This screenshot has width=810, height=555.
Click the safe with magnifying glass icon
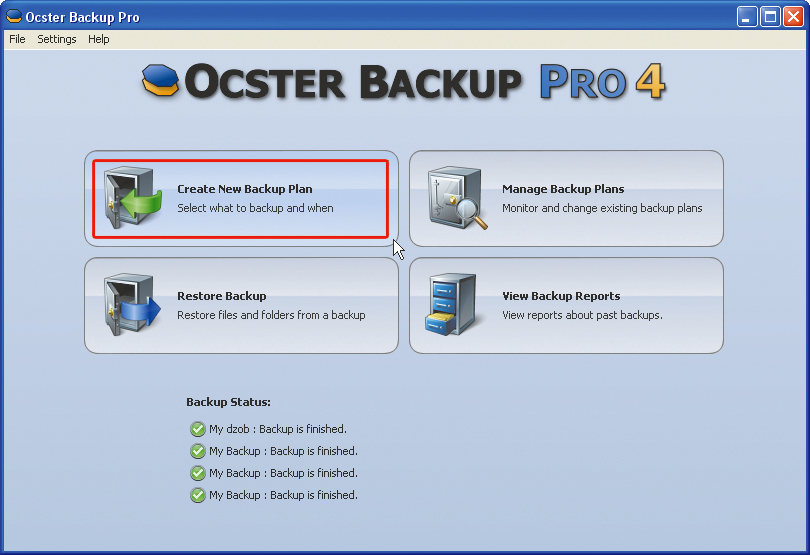tap(458, 197)
